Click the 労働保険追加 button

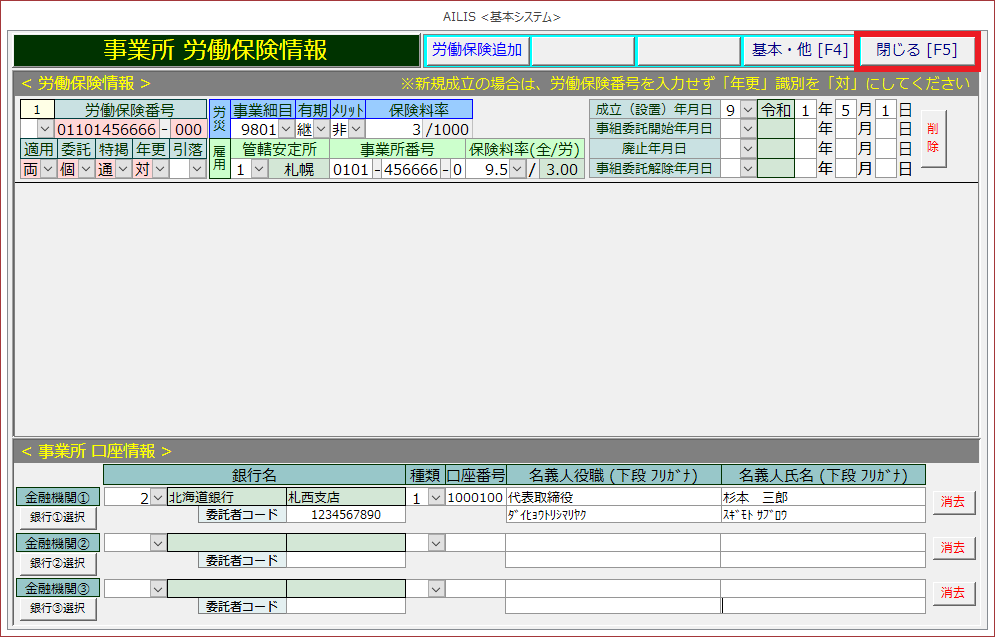coord(476,50)
